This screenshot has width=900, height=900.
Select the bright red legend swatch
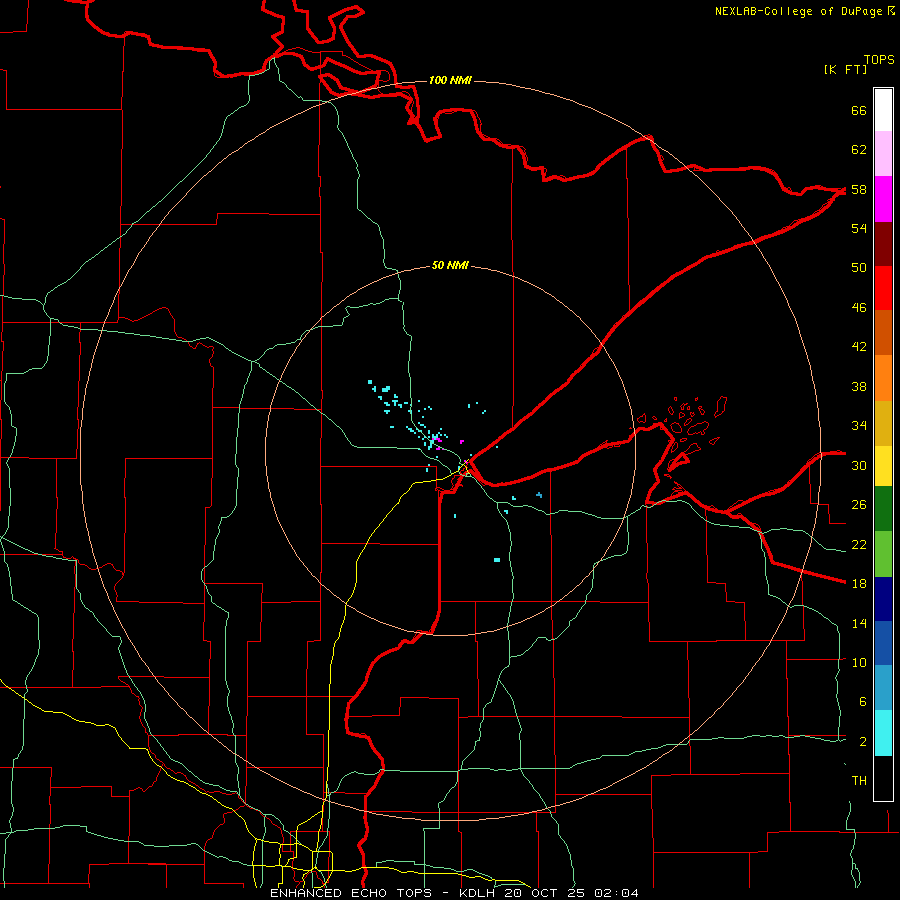click(x=883, y=288)
